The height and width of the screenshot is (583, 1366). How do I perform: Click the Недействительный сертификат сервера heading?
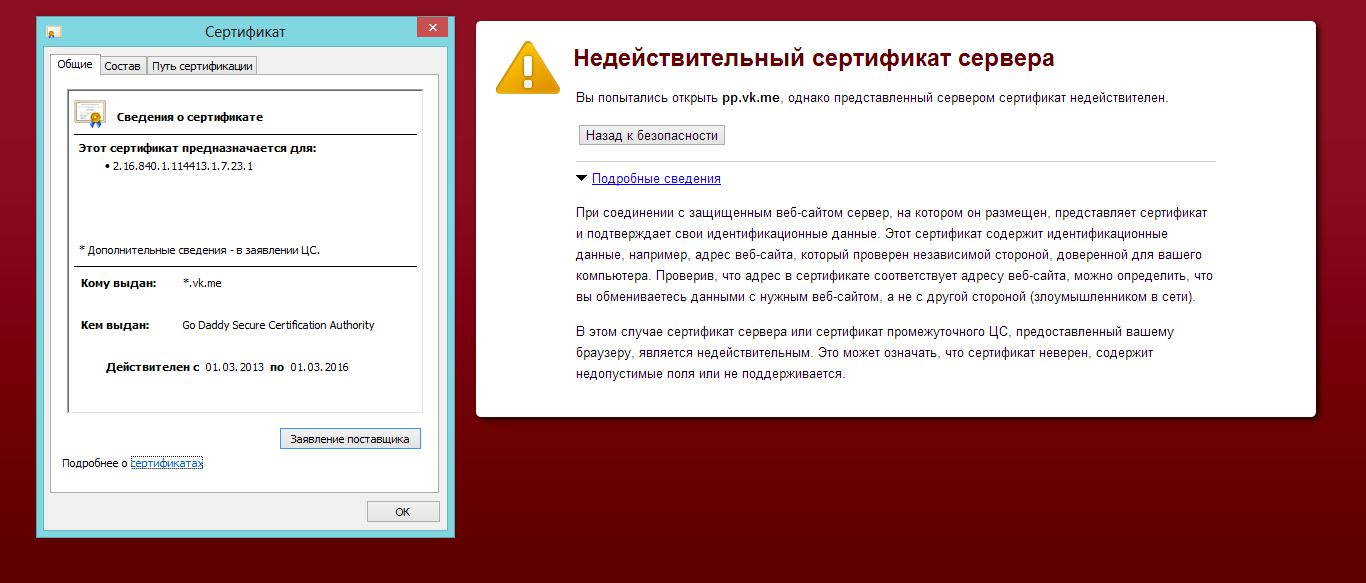tap(814, 58)
